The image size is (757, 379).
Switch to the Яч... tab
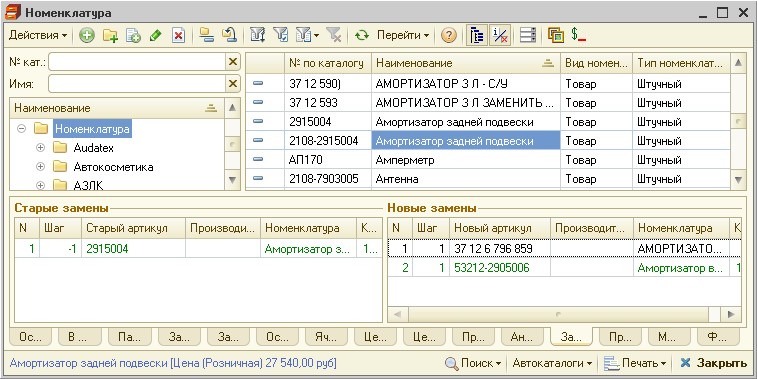pyautogui.click(x=325, y=337)
